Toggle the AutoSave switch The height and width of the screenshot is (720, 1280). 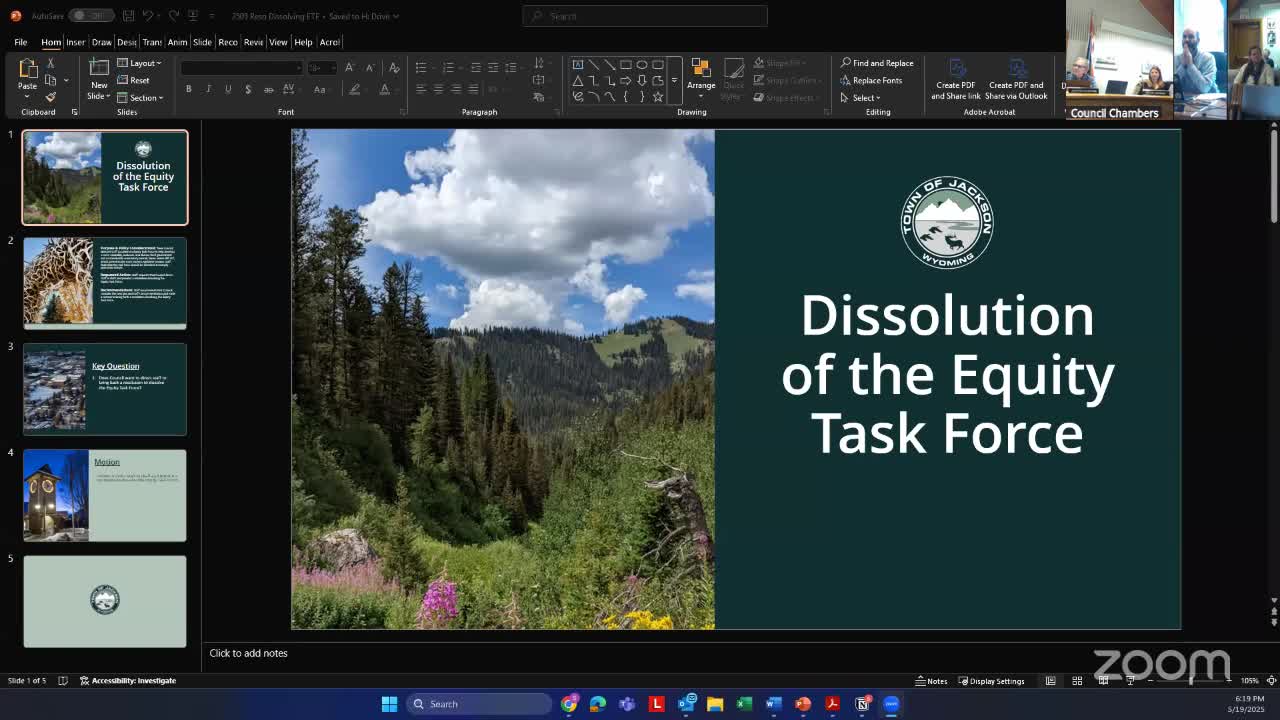(89, 16)
